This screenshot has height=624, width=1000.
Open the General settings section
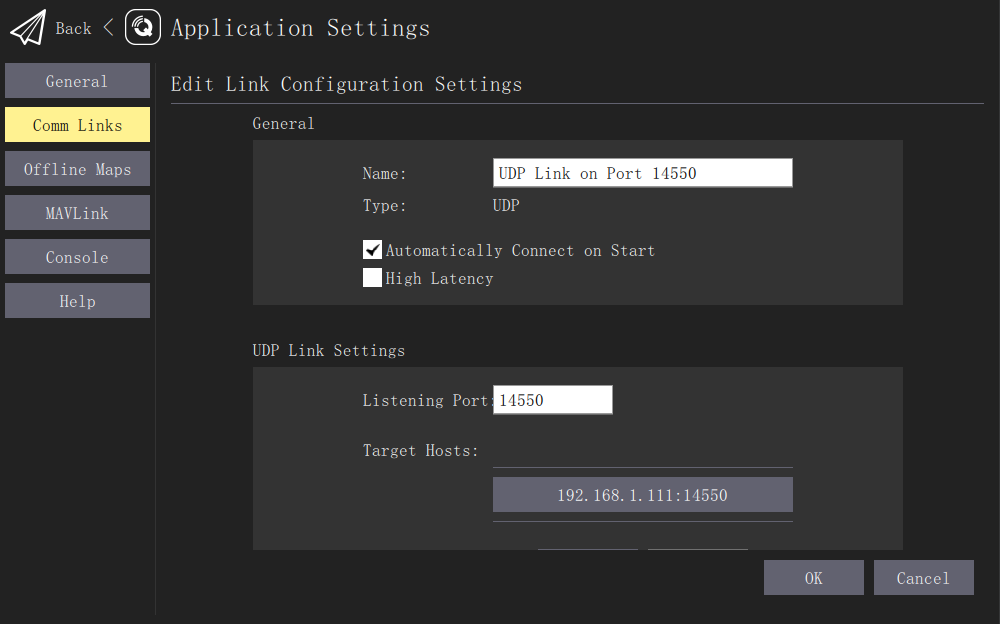77,80
